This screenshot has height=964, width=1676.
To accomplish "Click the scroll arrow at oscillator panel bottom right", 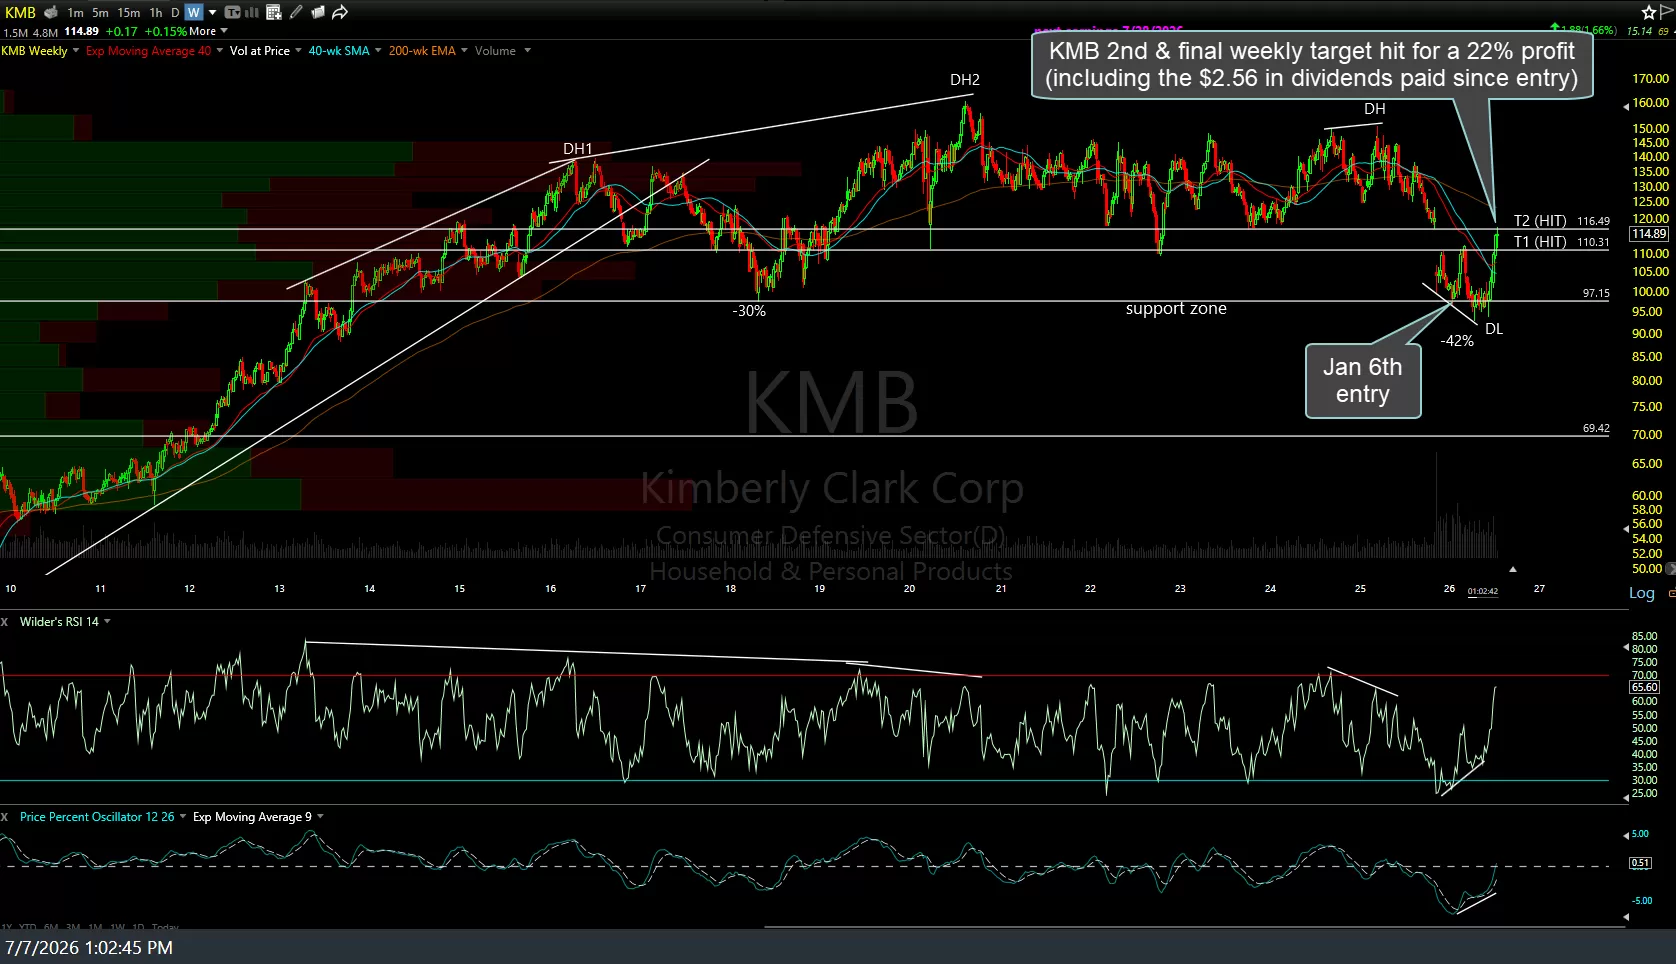I will pyautogui.click(x=1625, y=916).
